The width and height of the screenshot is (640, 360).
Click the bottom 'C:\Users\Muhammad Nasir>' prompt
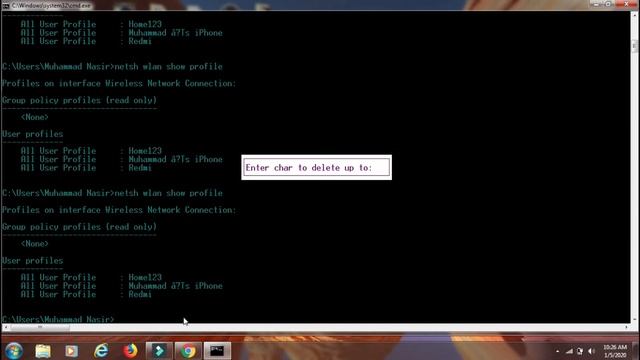pos(58,319)
